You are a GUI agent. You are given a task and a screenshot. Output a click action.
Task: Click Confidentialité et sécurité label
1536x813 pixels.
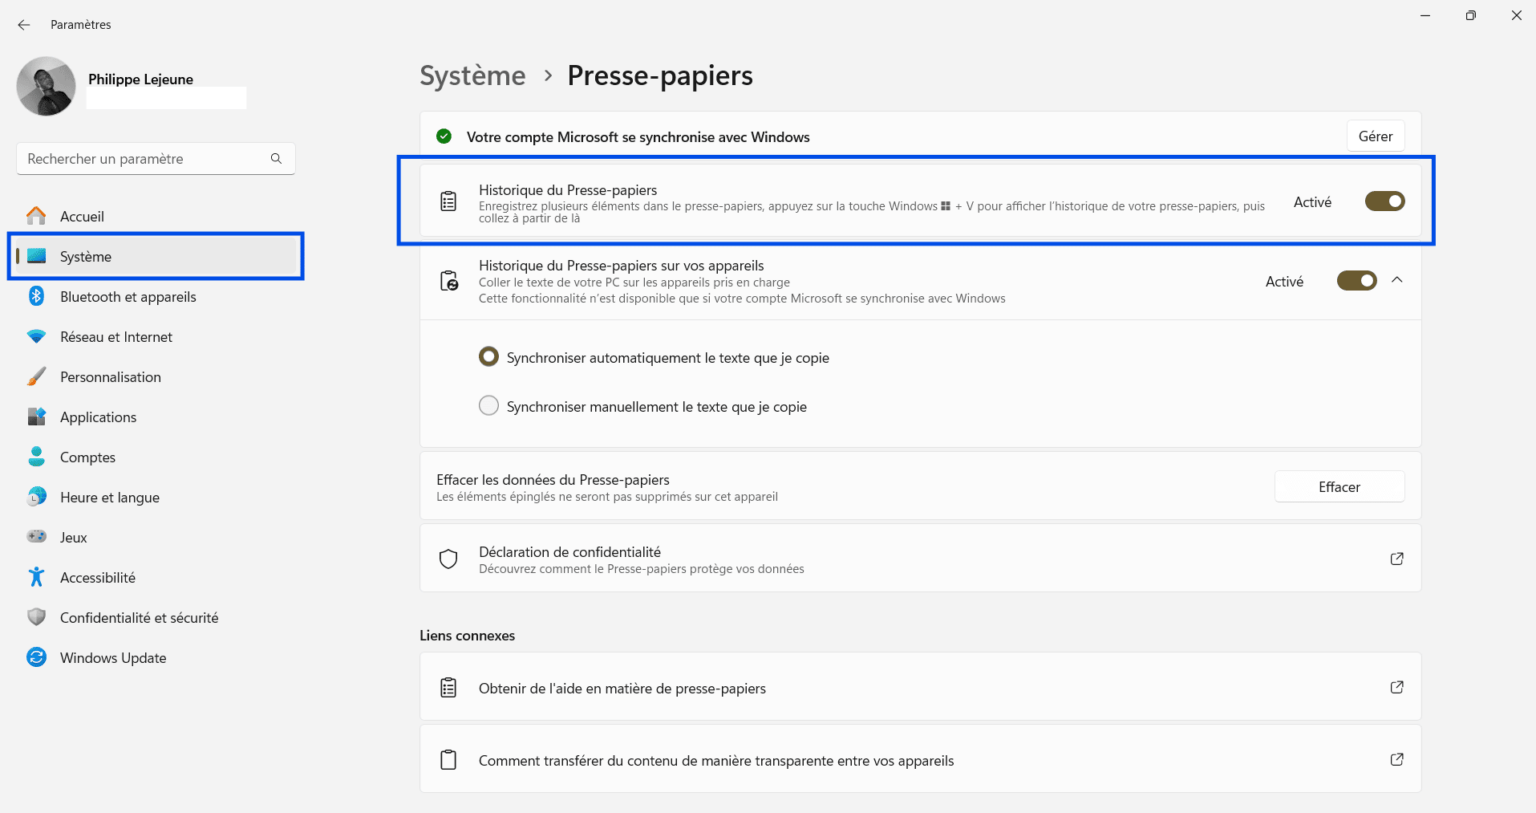(139, 617)
